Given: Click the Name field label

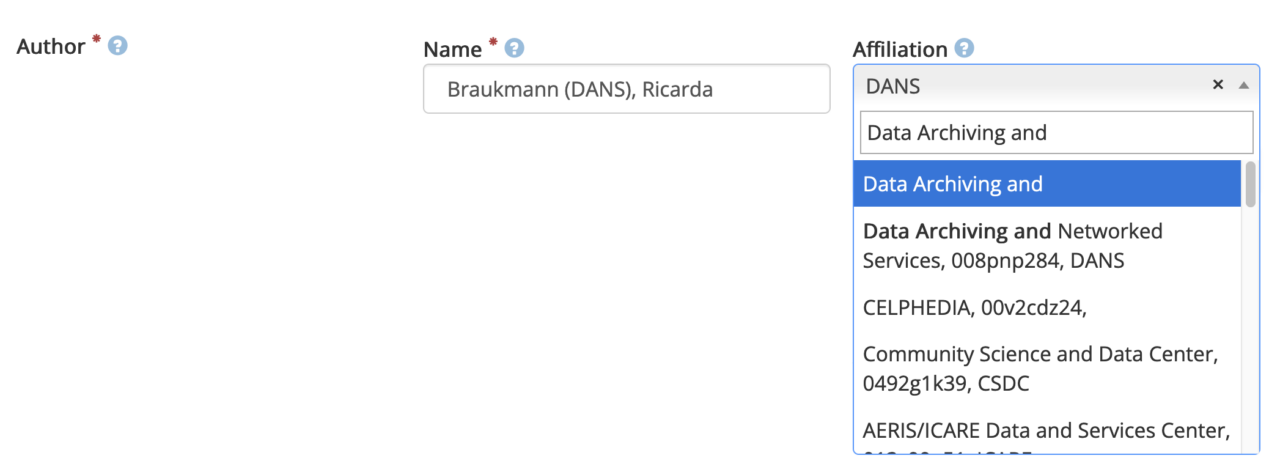Looking at the screenshot, I should 453,49.
